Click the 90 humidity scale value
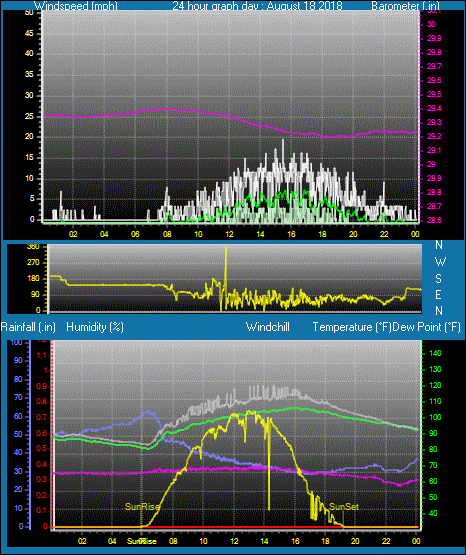Screen dimensions: 466x555 [x=18, y=361]
